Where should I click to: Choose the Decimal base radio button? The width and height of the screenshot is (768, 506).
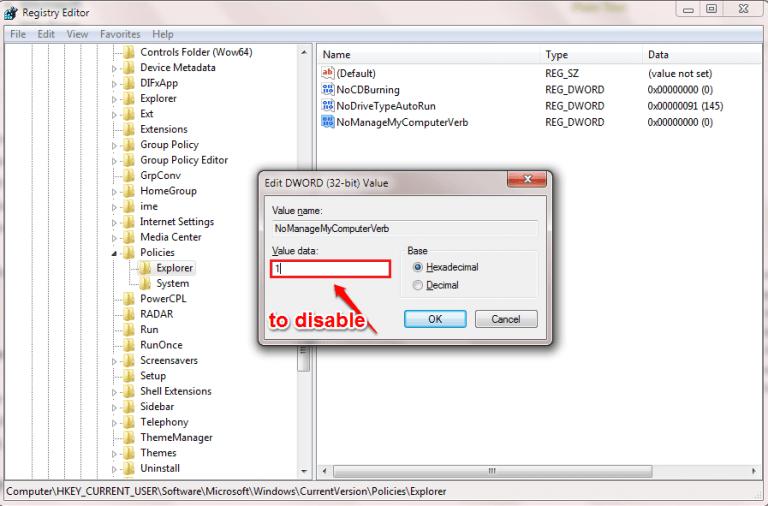417,285
